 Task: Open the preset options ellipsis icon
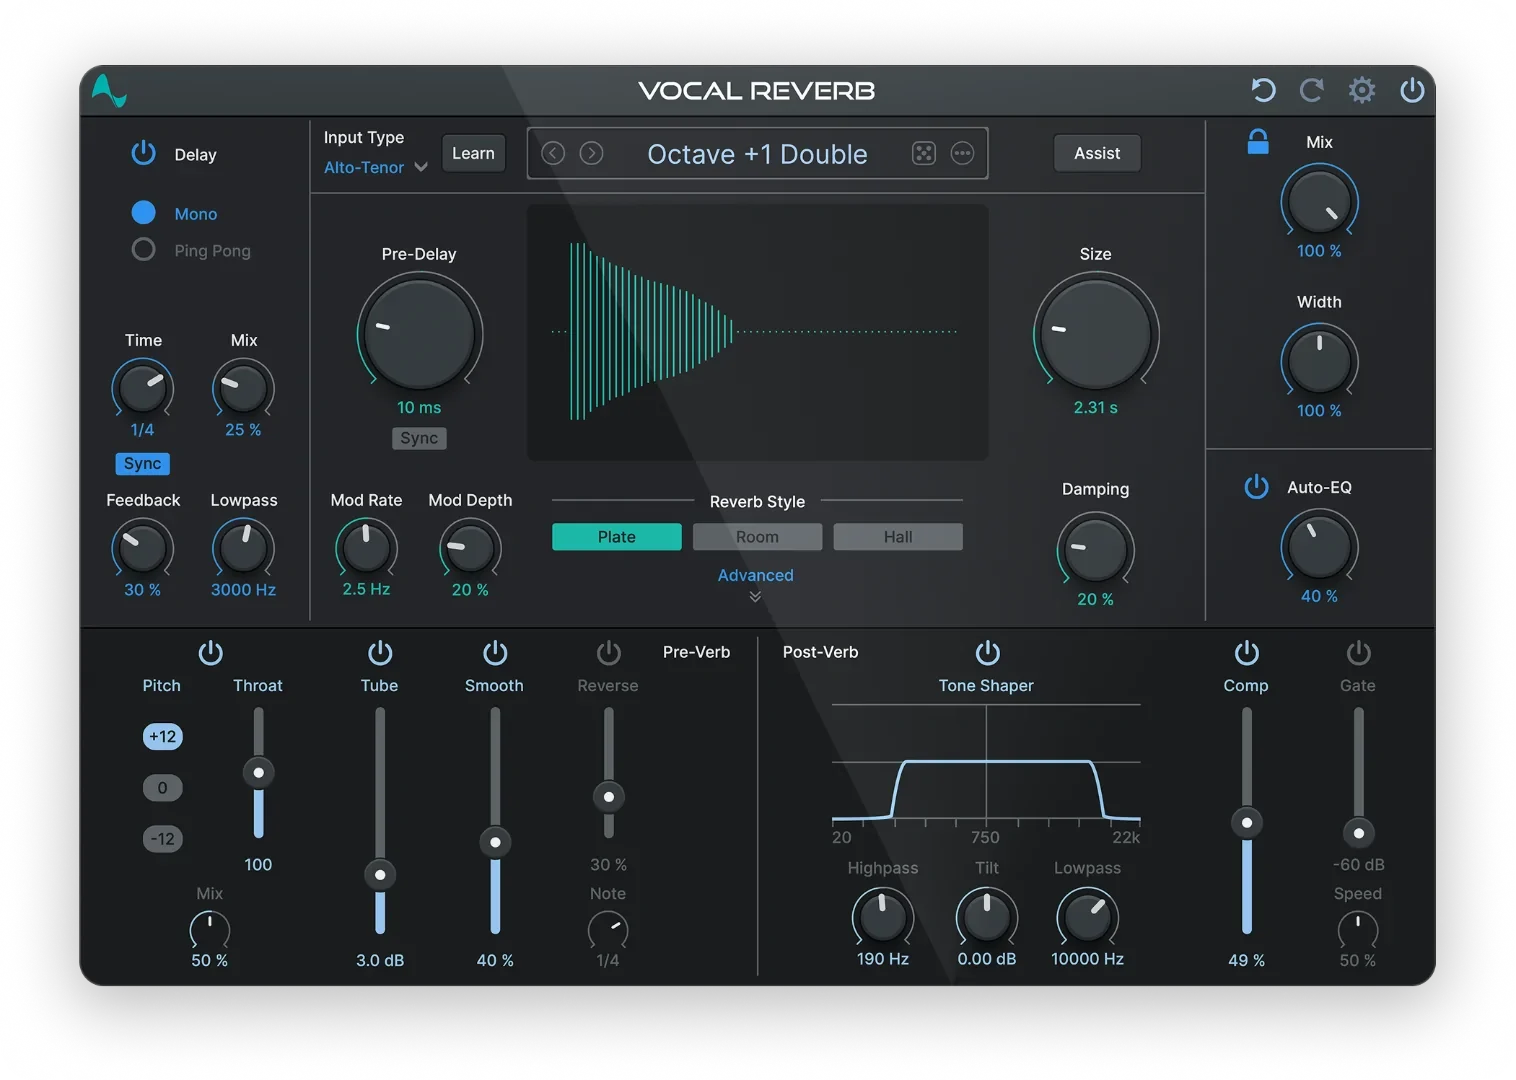pyautogui.click(x=962, y=153)
